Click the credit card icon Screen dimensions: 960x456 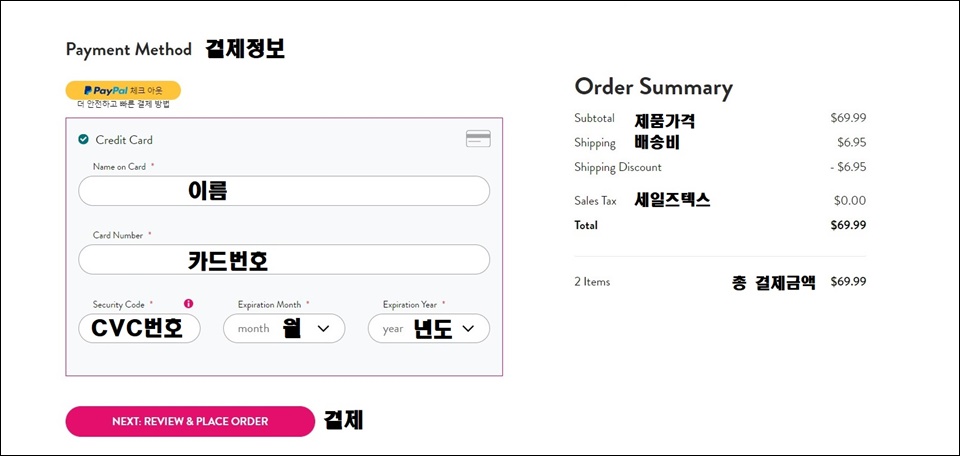[478, 139]
